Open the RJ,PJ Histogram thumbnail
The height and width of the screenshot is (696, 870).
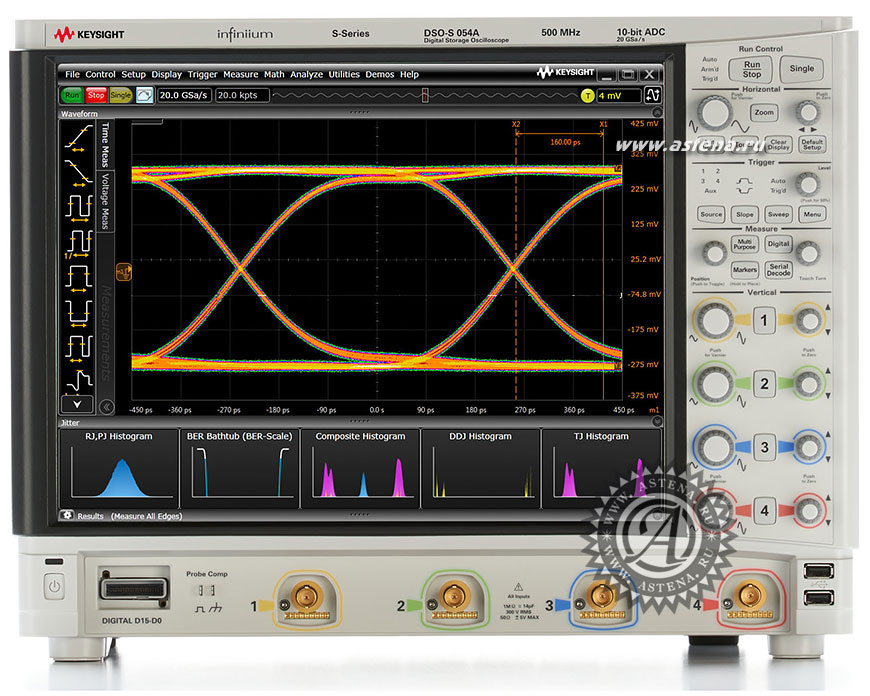(x=119, y=468)
